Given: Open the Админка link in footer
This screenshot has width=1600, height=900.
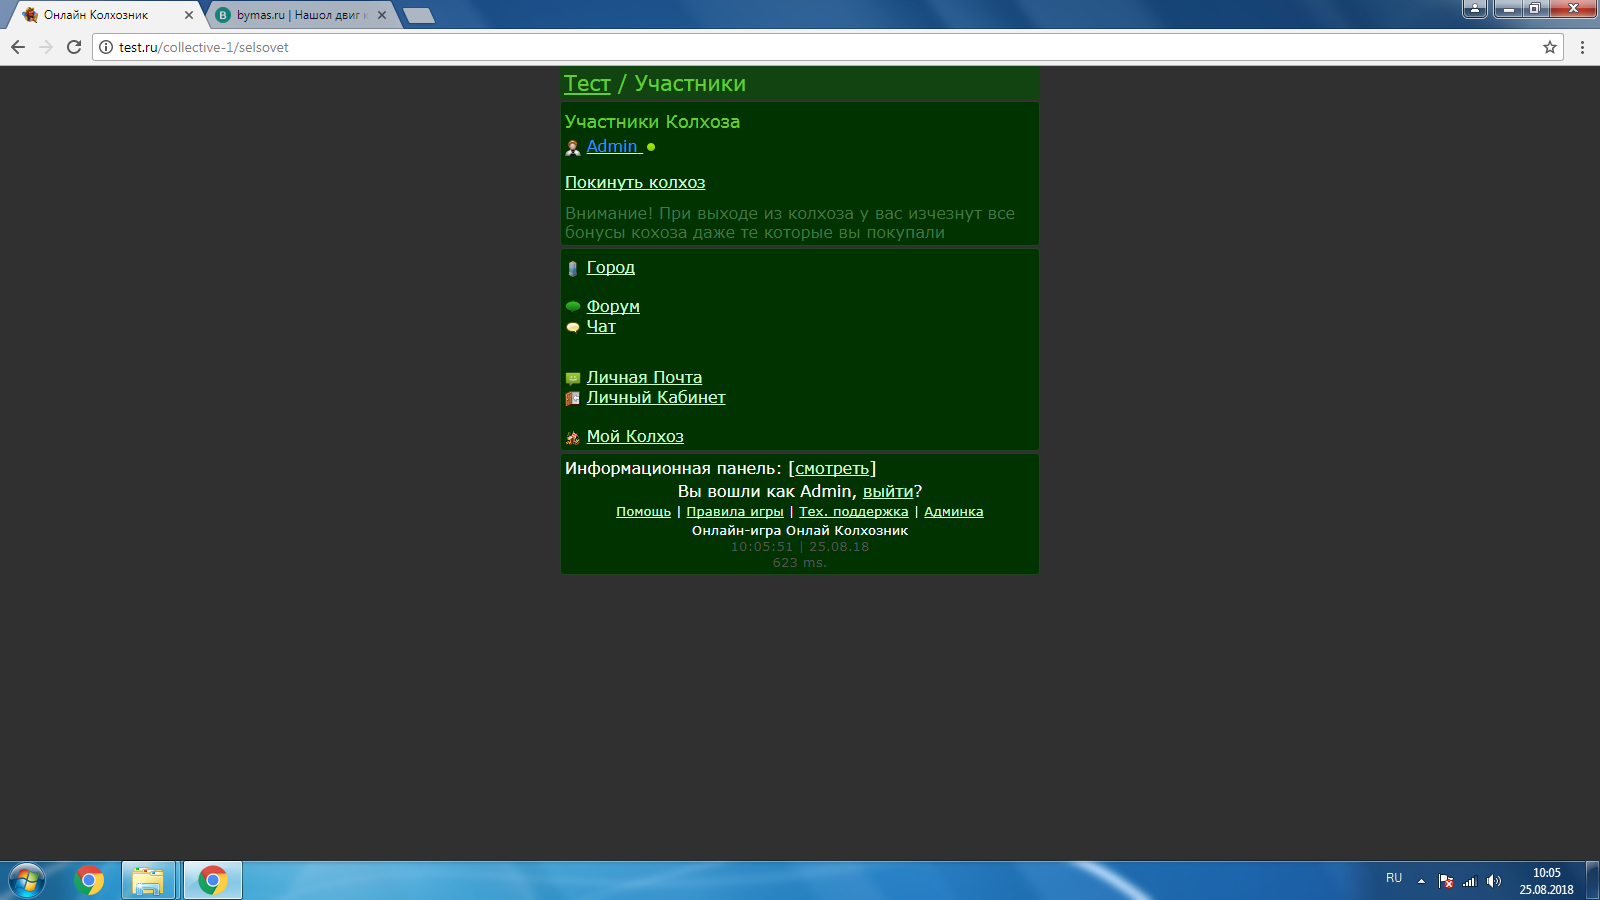Looking at the screenshot, I should [x=953, y=512].
